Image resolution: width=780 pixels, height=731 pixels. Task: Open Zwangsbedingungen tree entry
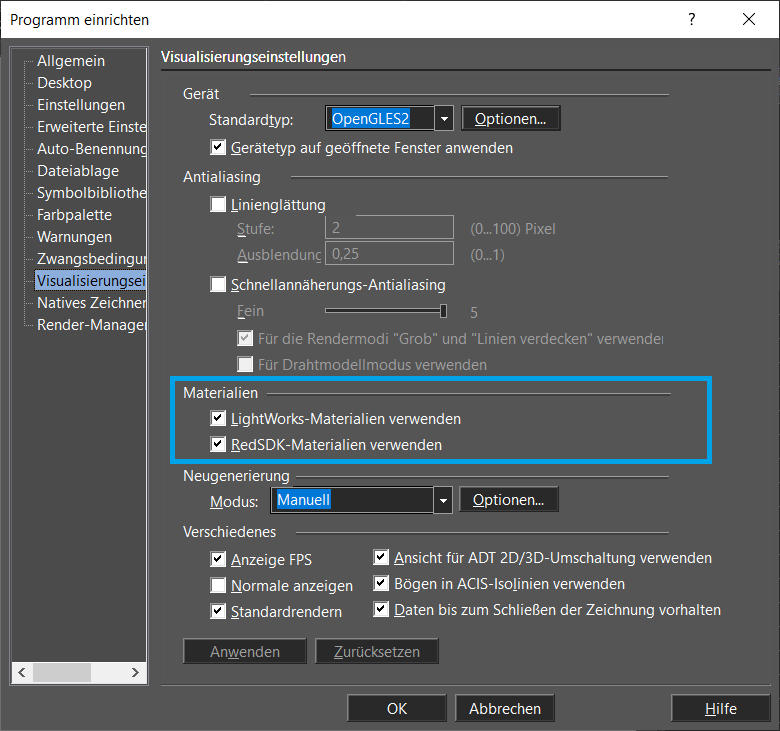[x=92, y=259]
